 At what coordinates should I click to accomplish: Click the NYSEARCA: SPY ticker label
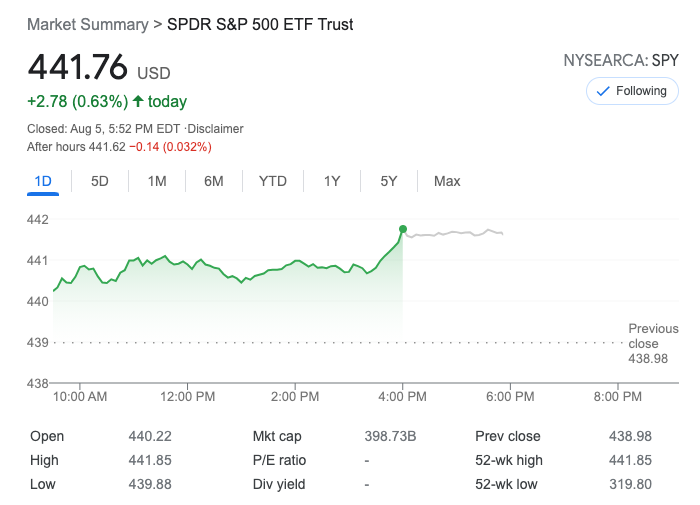(620, 60)
